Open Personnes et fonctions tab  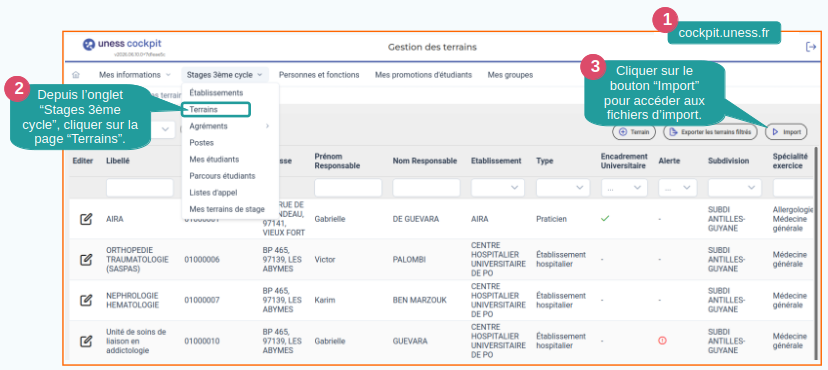pyautogui.click(x=319, y=75)
